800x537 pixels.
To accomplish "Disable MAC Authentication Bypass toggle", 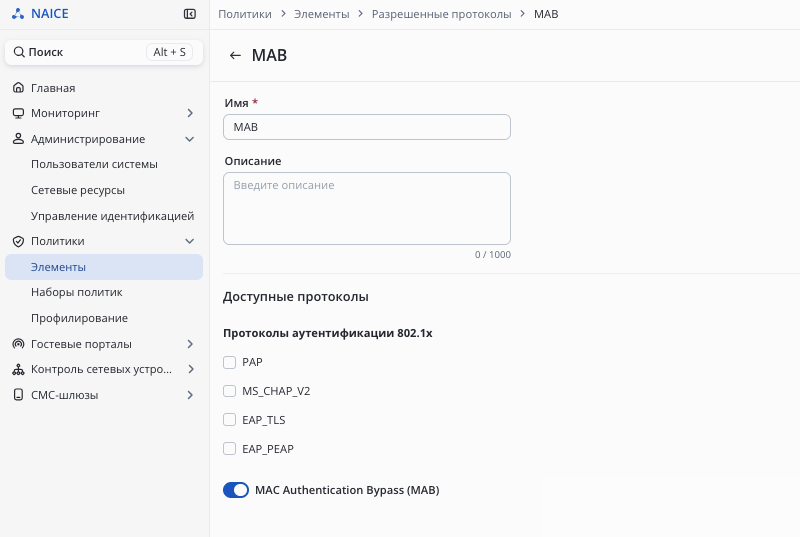I will click(x=236, y=490).
